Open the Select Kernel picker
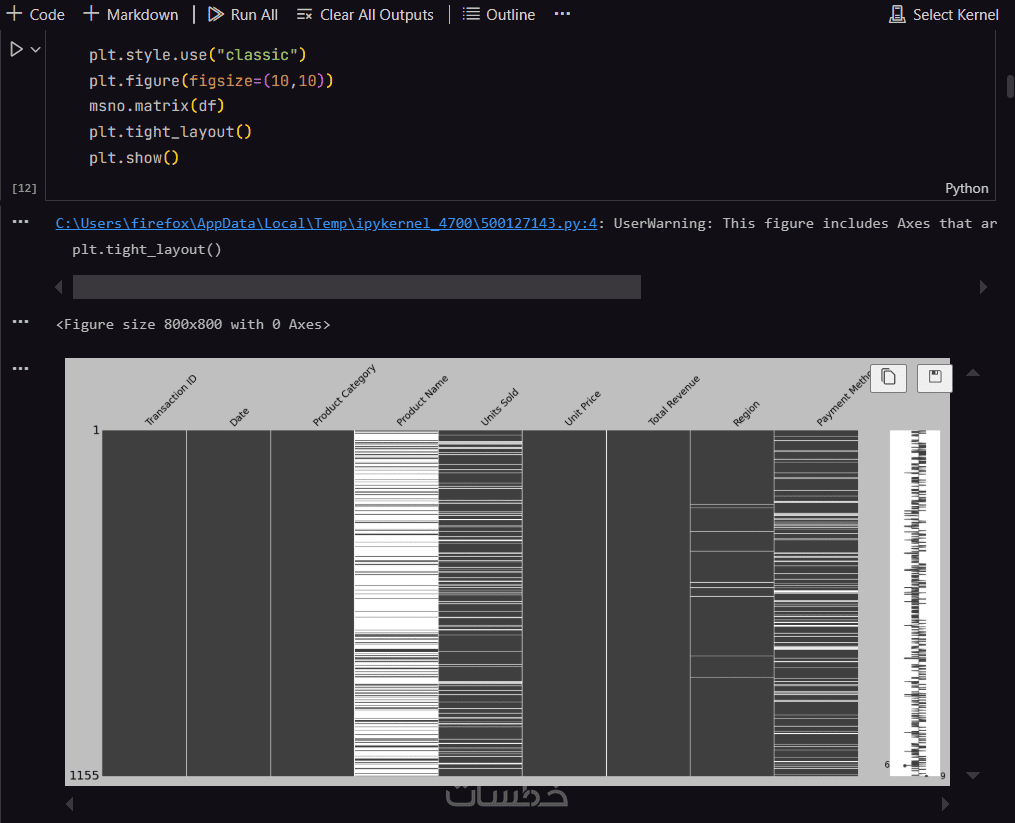This screenshot has height=823, width=1015. 944,14
